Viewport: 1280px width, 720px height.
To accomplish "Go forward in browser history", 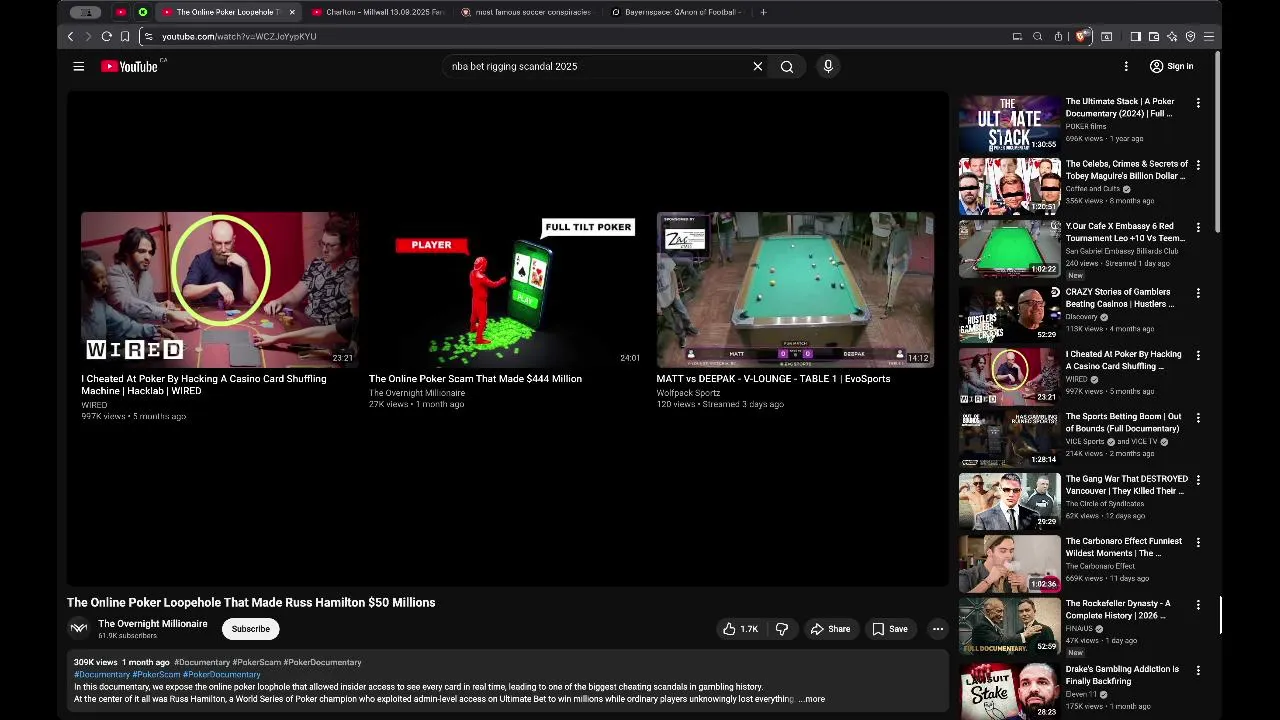I will 88,36.
